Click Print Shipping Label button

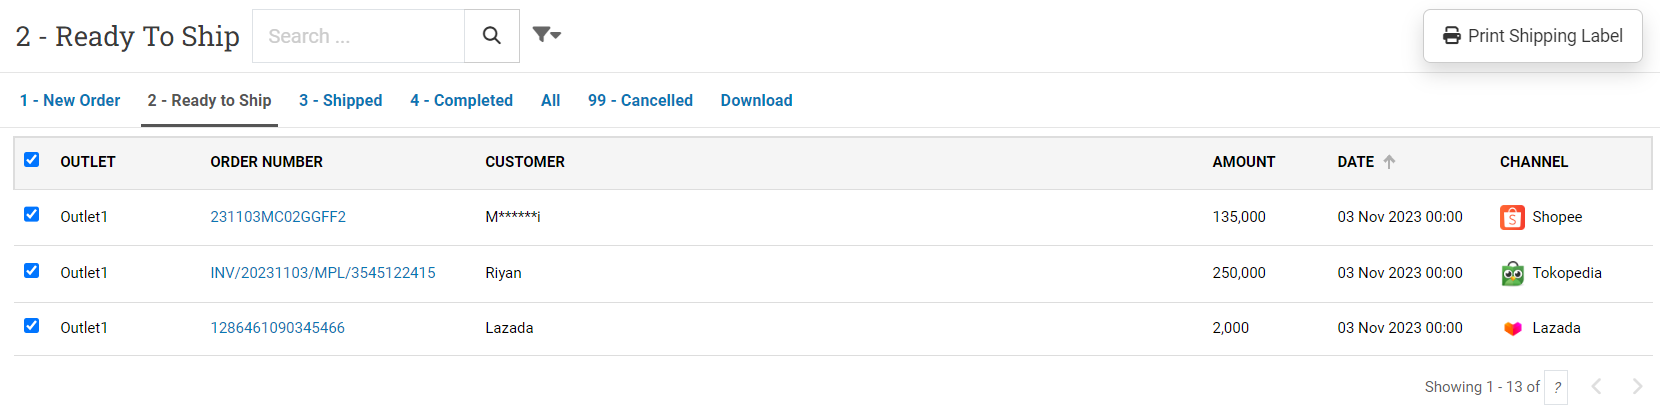tap(1533, 36)
